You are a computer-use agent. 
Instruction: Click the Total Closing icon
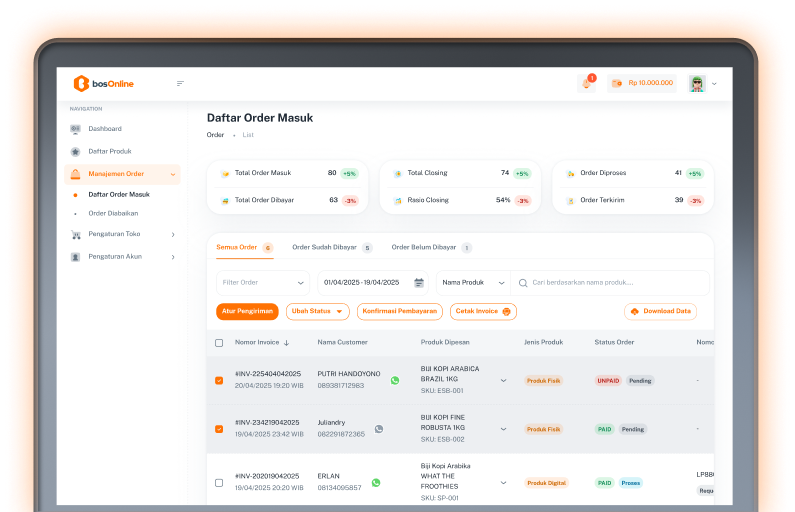[398, 173]
